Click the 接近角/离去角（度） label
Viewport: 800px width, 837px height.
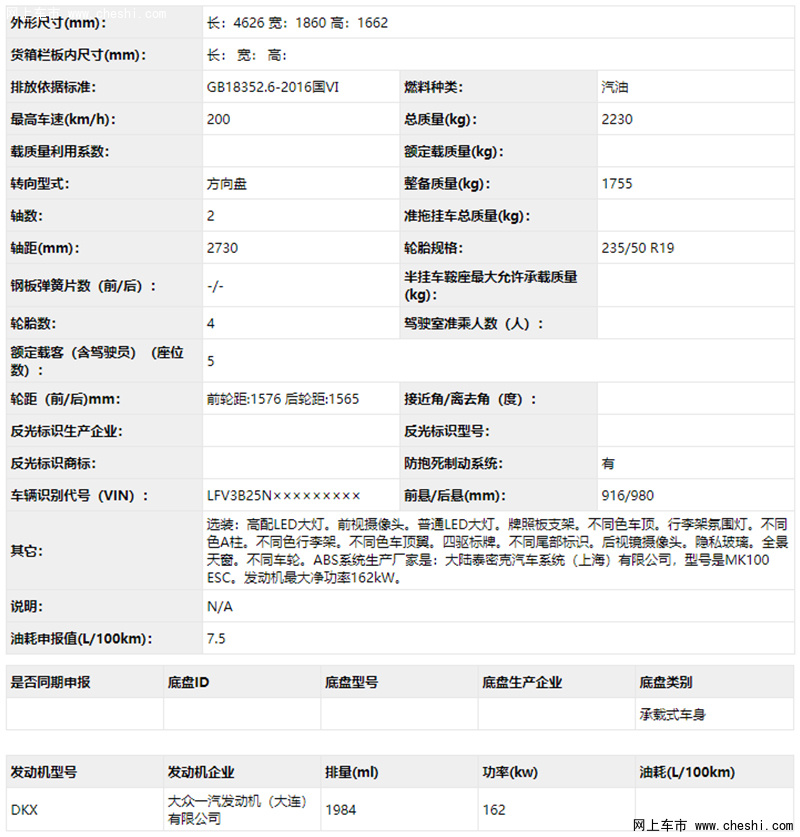coord(470,399)
